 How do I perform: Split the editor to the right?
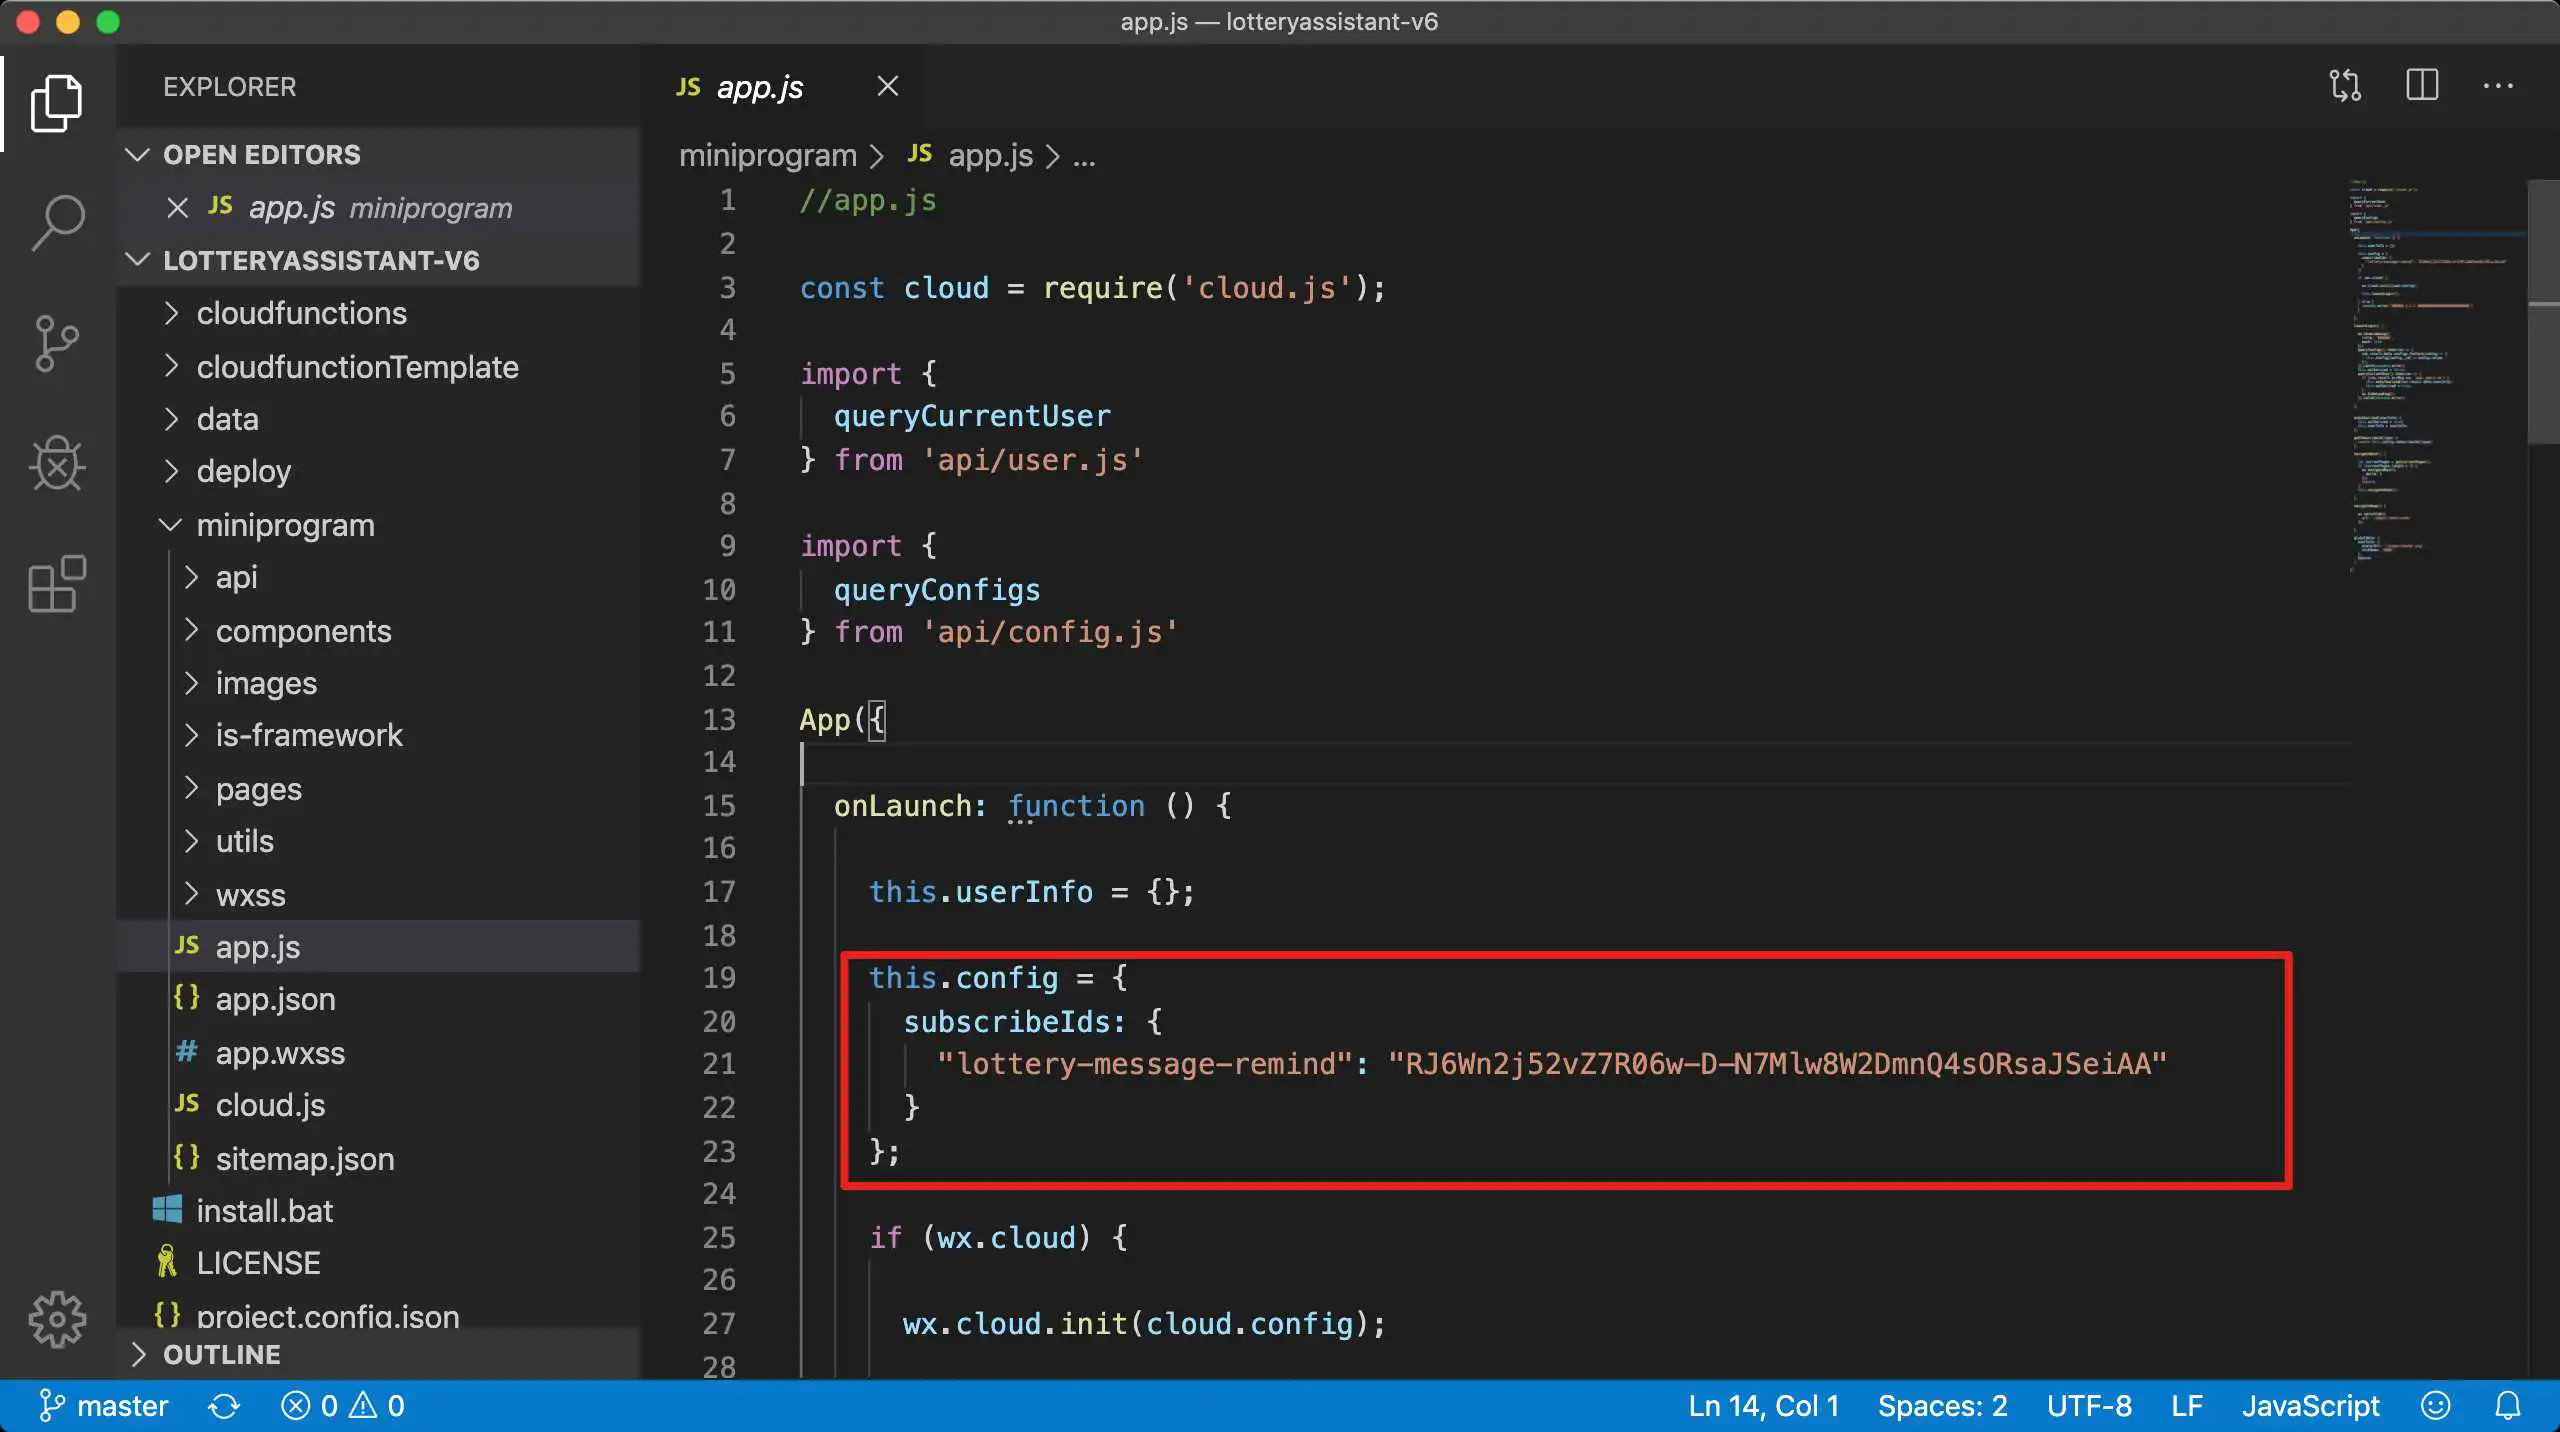click(x=2422, y=86)
